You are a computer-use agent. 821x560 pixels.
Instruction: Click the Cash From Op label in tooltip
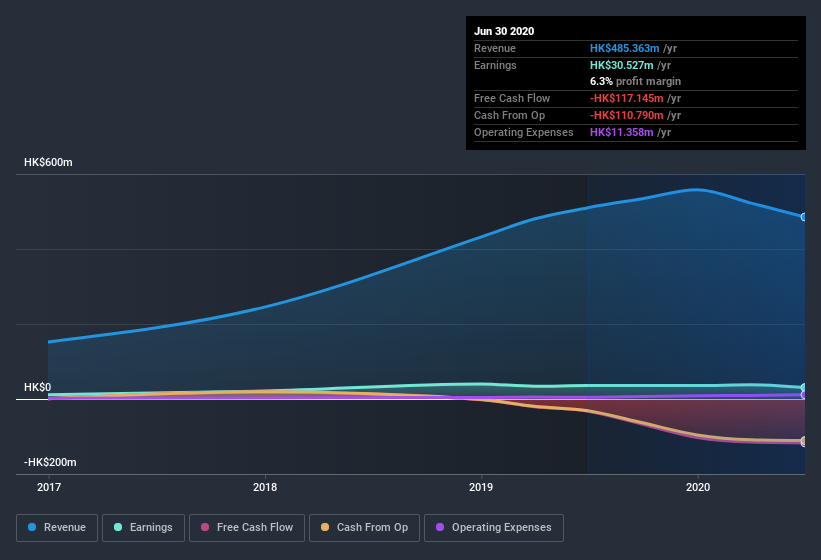coord(509,115)
